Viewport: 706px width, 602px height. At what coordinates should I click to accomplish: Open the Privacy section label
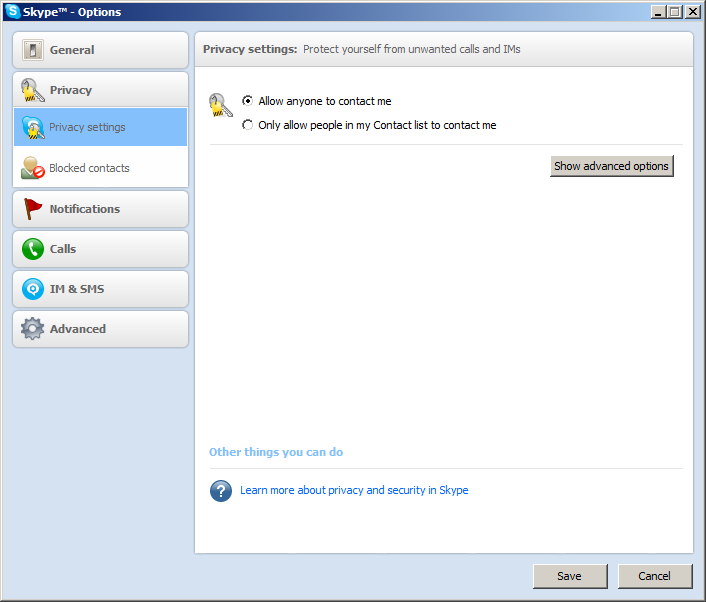click(x=71, y=90)
